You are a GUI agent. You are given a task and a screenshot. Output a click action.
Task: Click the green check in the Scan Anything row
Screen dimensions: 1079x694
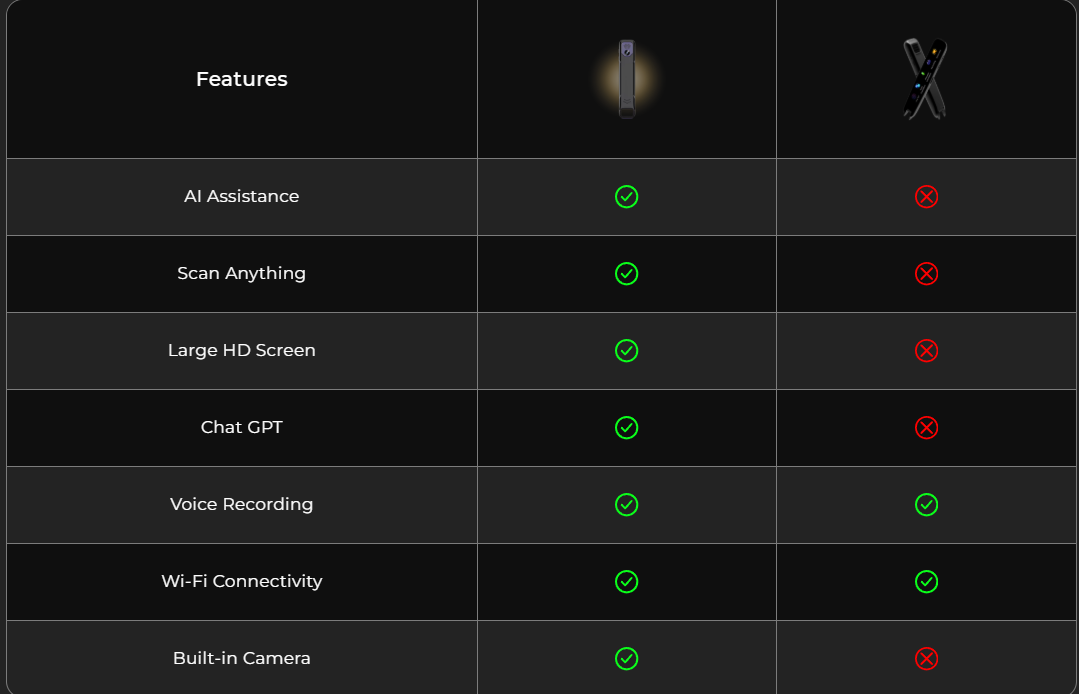point(626,274)
